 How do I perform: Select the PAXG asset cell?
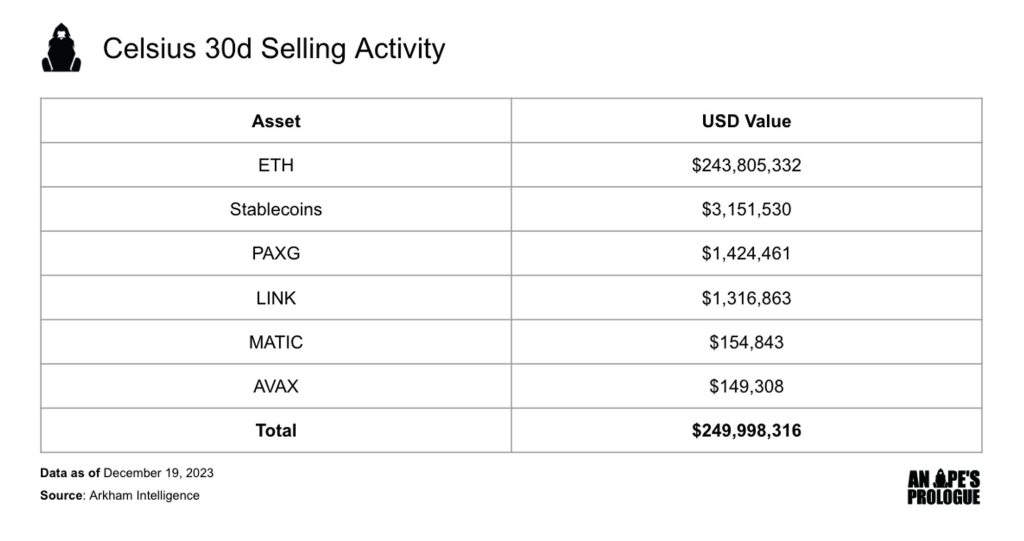[276, 254]
